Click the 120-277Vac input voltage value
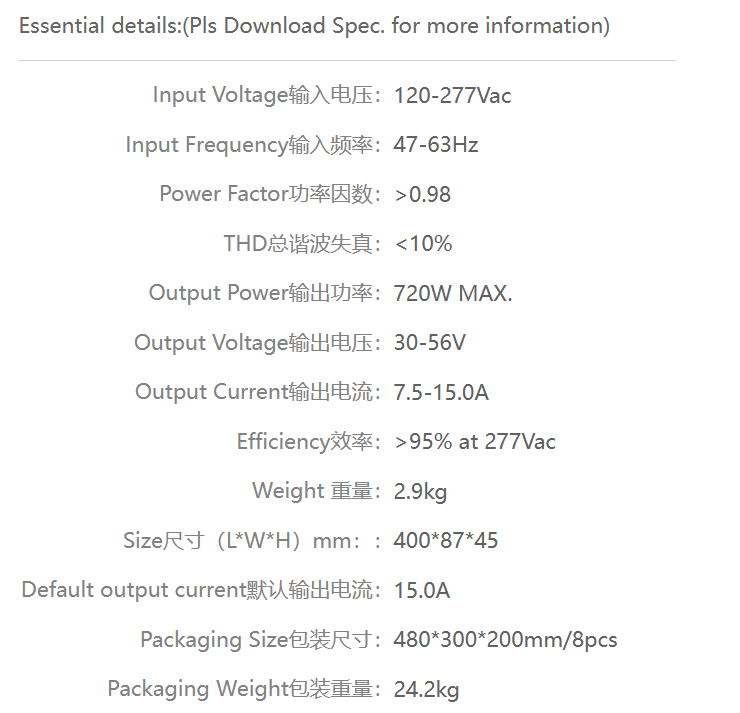The width and height of the screenshot is (740, 713). pos(452,96)
